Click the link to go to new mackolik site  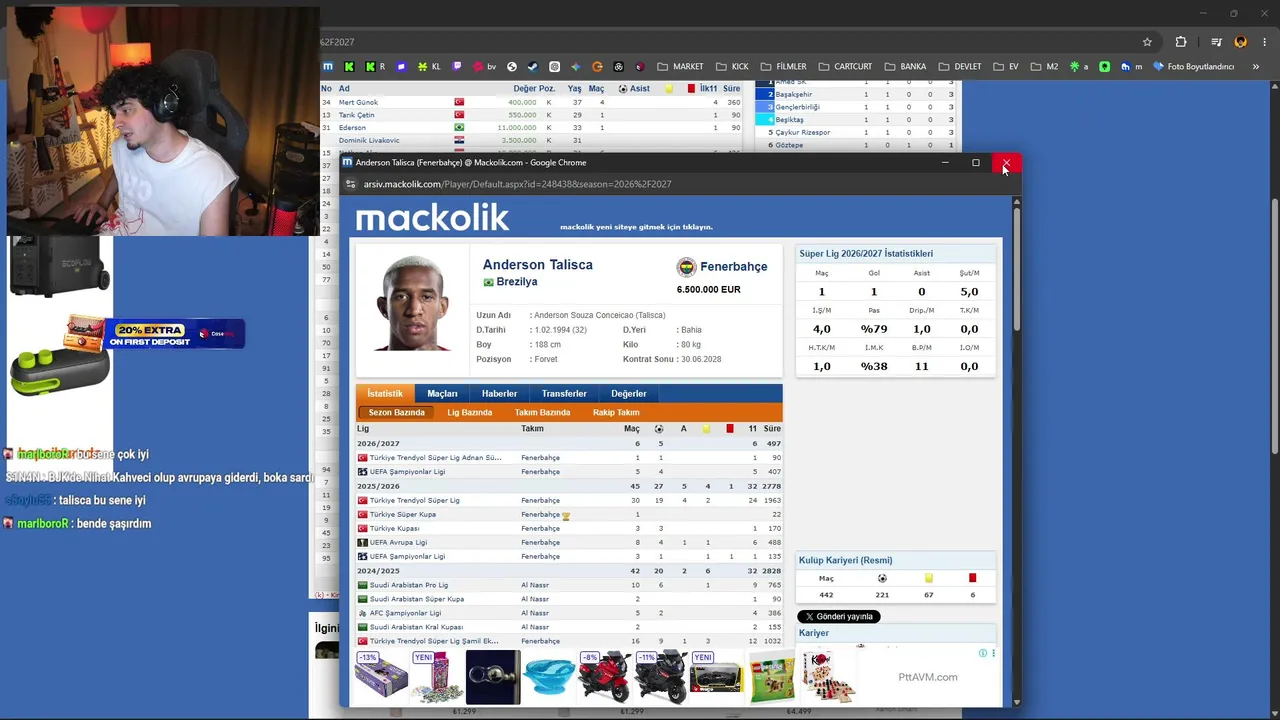636,227
